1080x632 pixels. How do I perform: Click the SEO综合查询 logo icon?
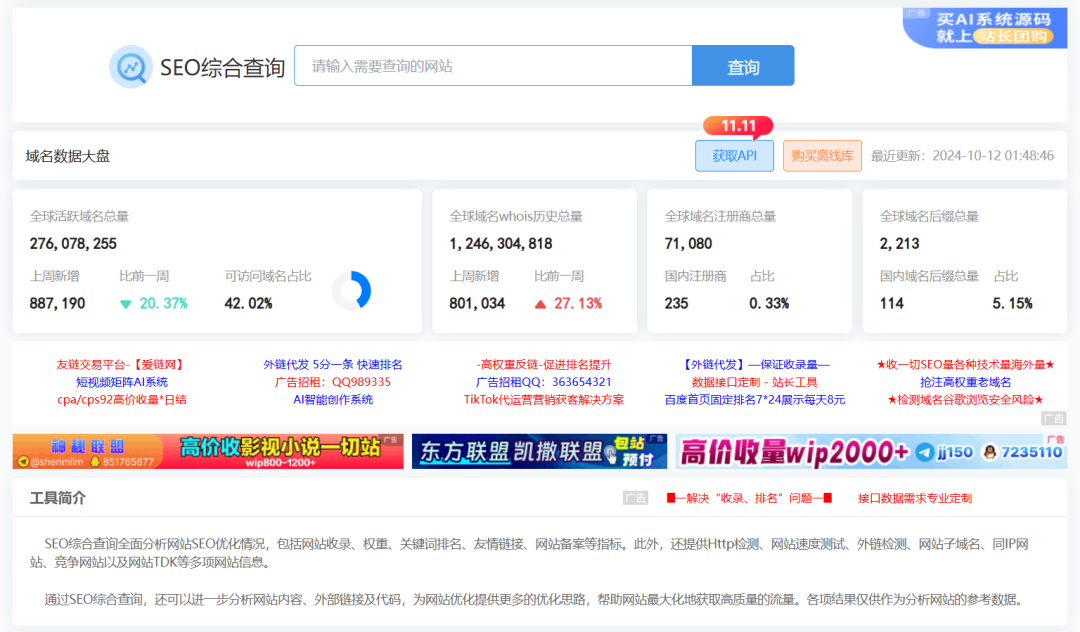coord(130,65)
